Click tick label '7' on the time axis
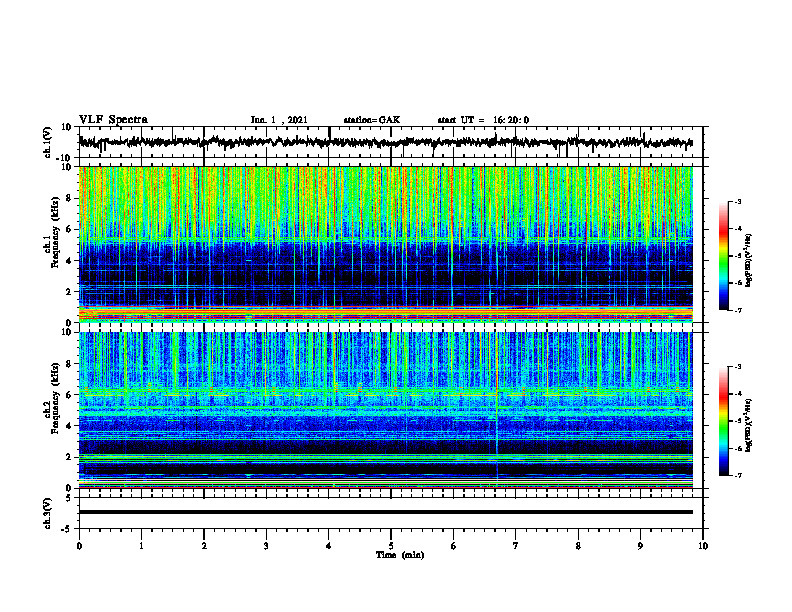 coord(516,546)
